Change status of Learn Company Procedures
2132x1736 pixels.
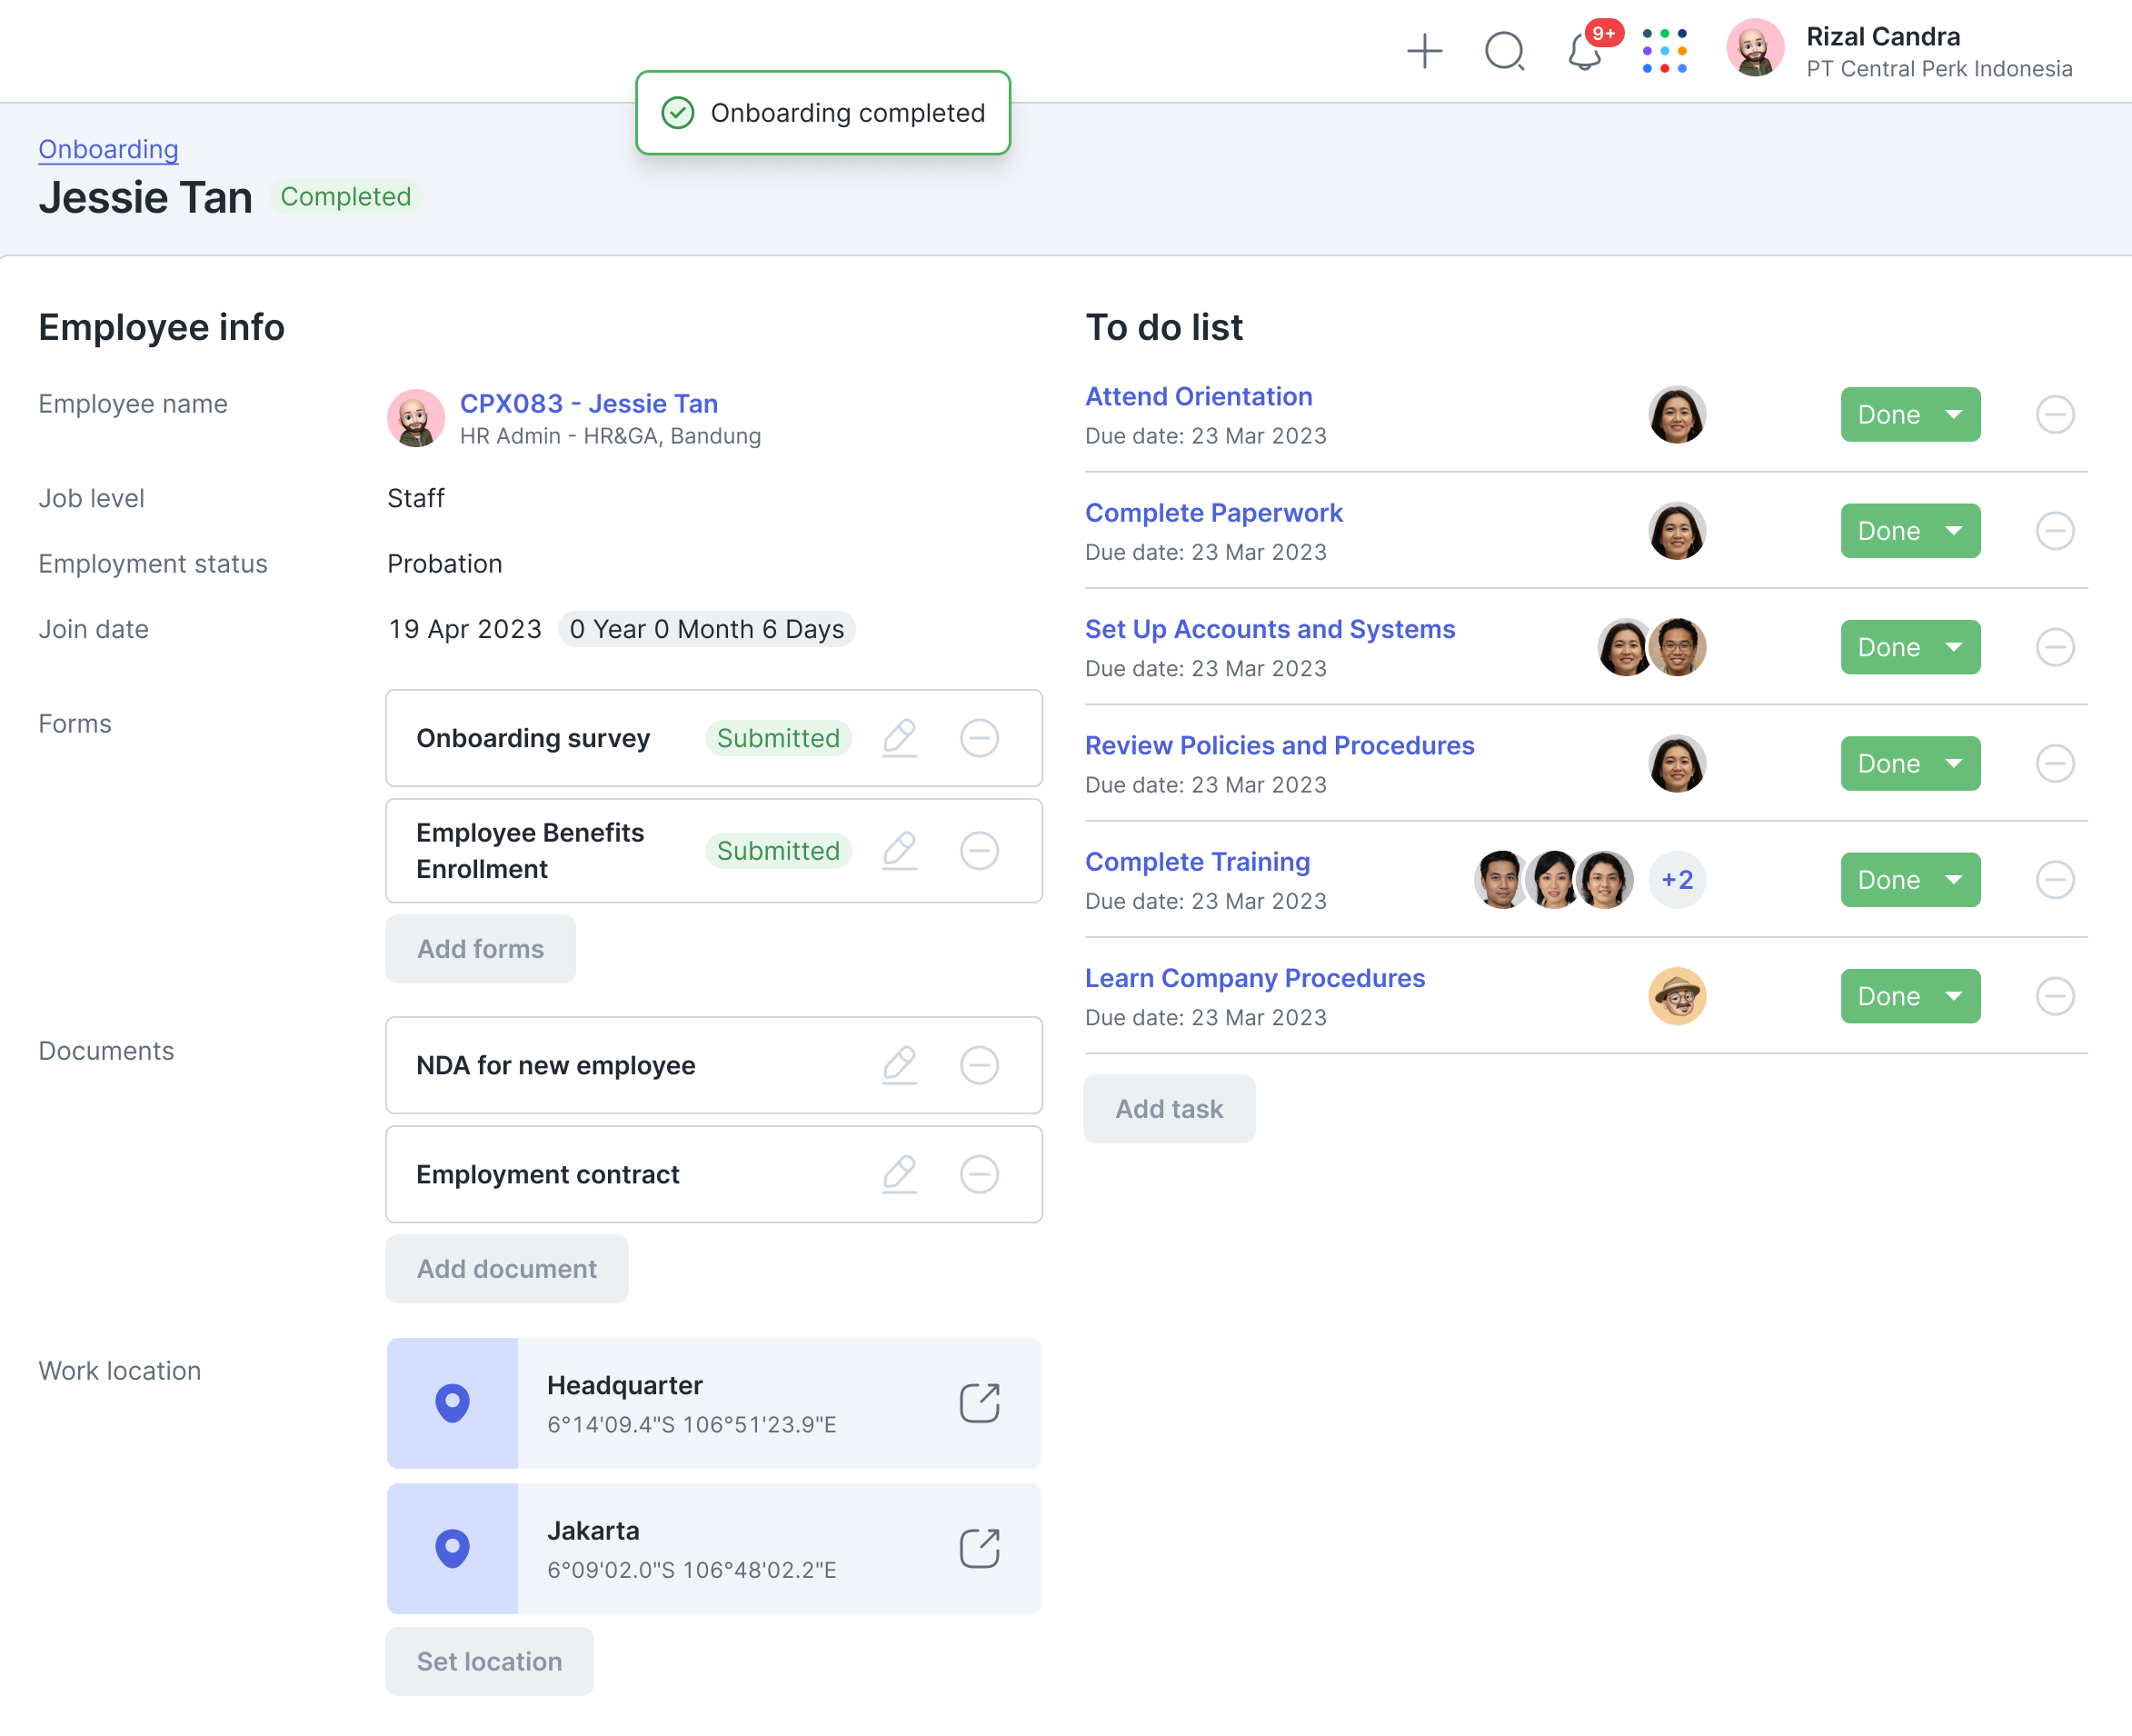point(1909,996)
